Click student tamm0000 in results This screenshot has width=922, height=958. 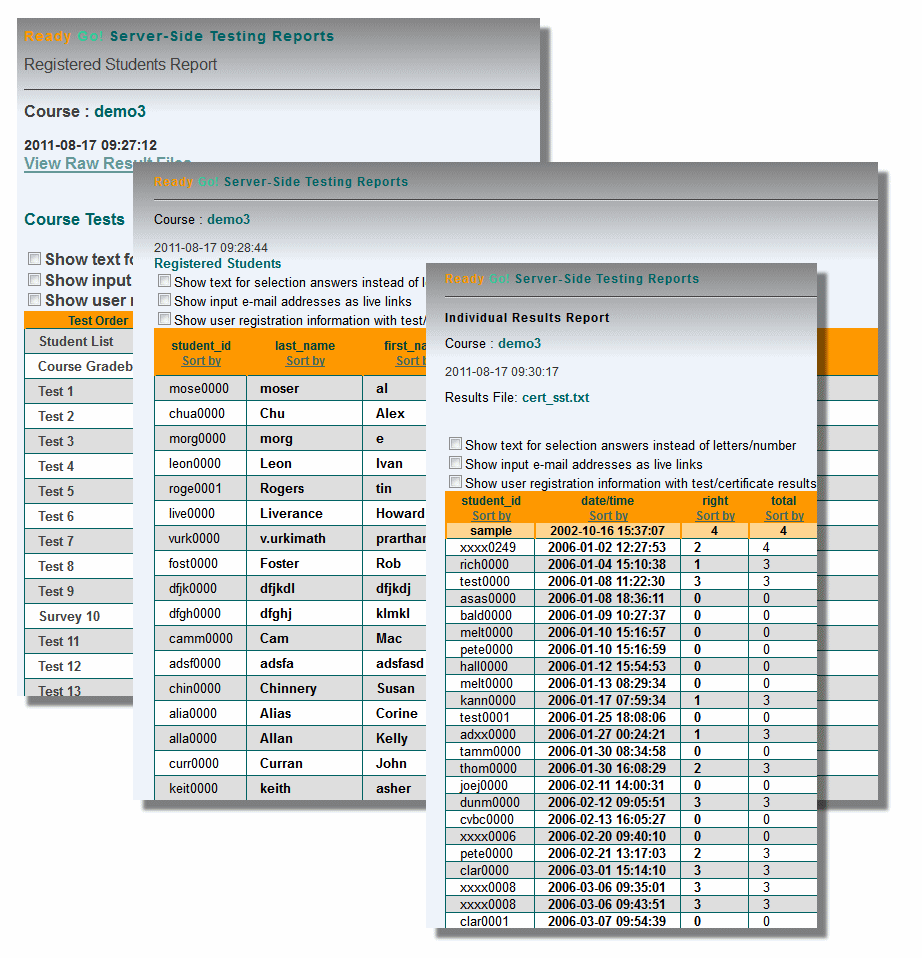click(490, 751)
